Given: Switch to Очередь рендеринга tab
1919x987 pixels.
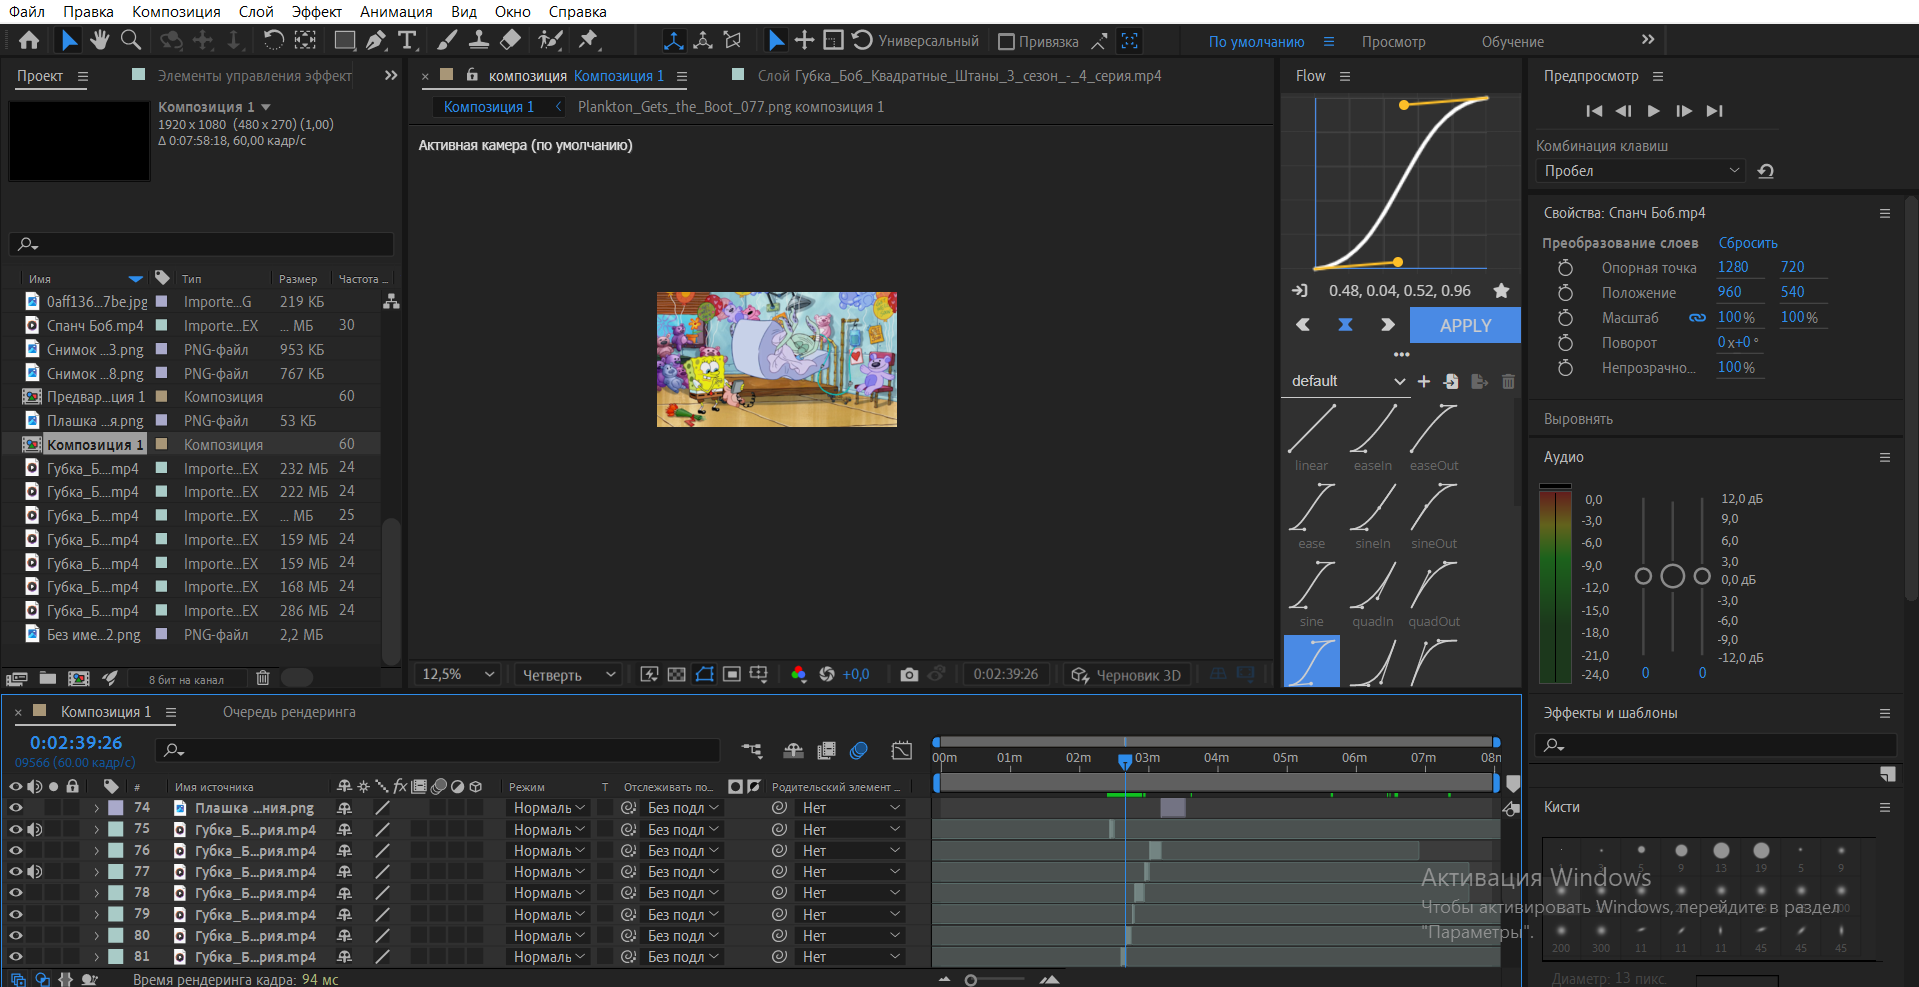Looking at the screenshot, I should 289,712.
